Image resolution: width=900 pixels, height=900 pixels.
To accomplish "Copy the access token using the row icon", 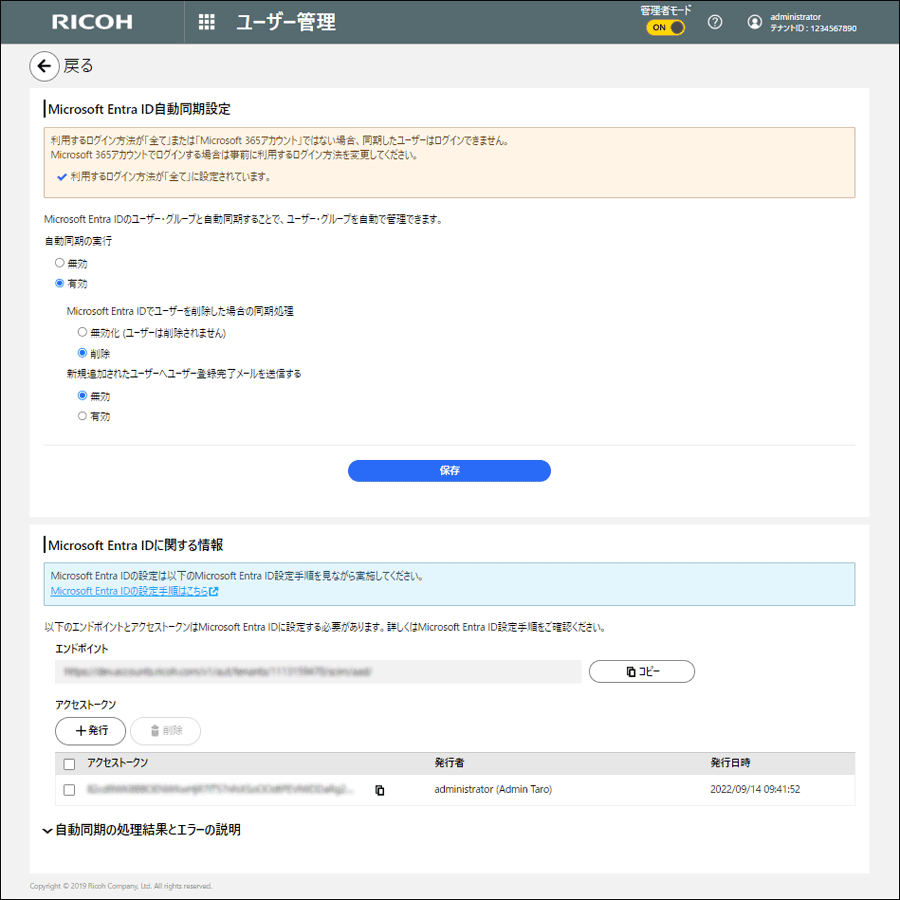I will tap(379, 790).
